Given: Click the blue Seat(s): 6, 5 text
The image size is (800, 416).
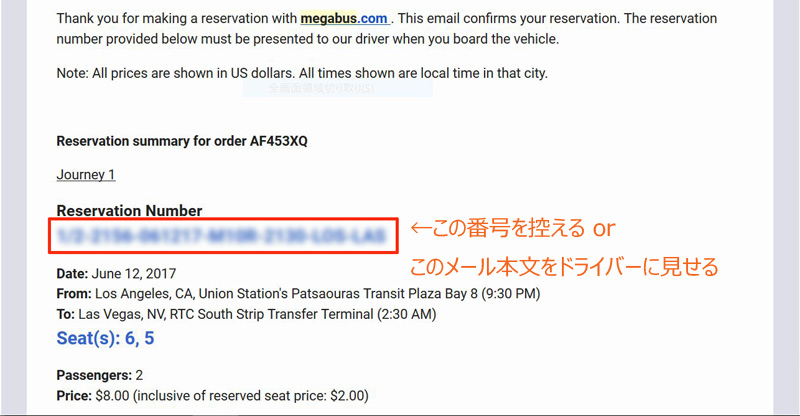Looking at the screenshot, I should [x=105, y=338].
